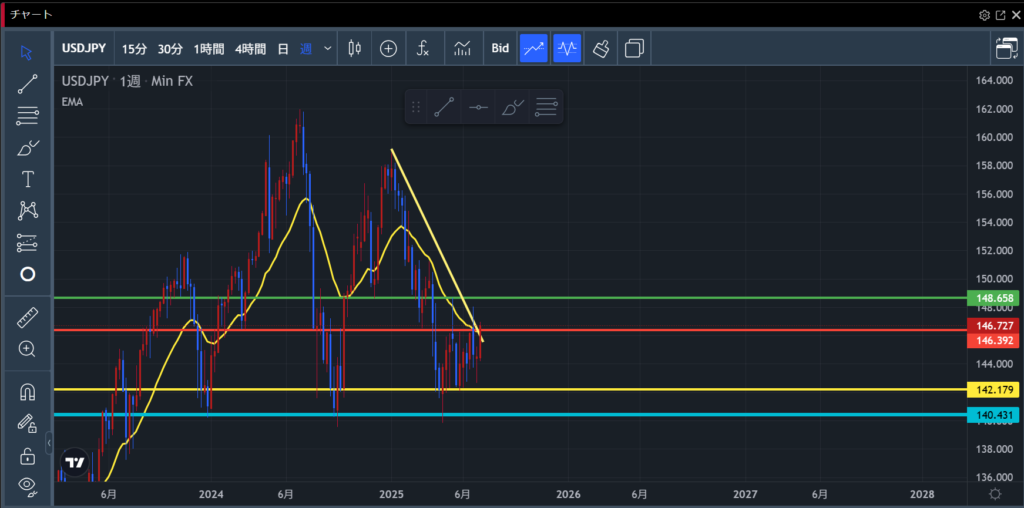Open the fx indicators menu
1024x508 pixels.
[423, 48]
